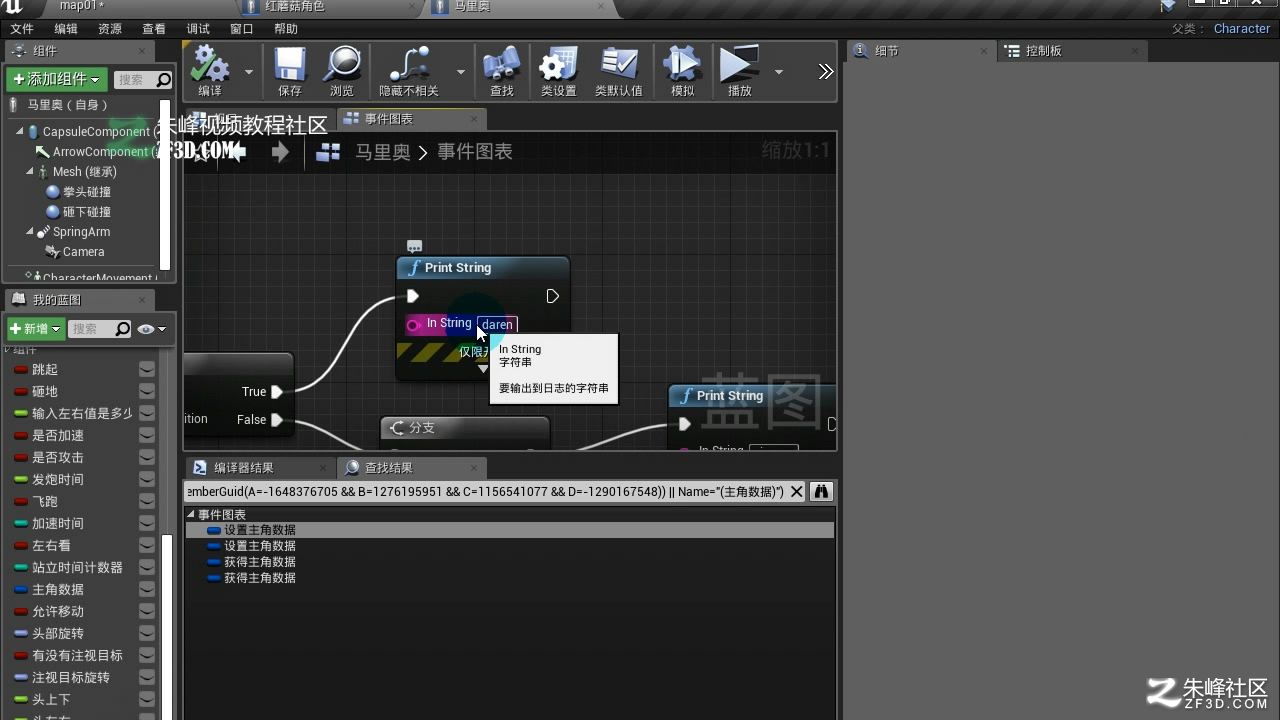Toggle visibility eye for variable 飞跑
Image resolution: width=1280 pixels, height=720 pixels.
tap(147, 502)
